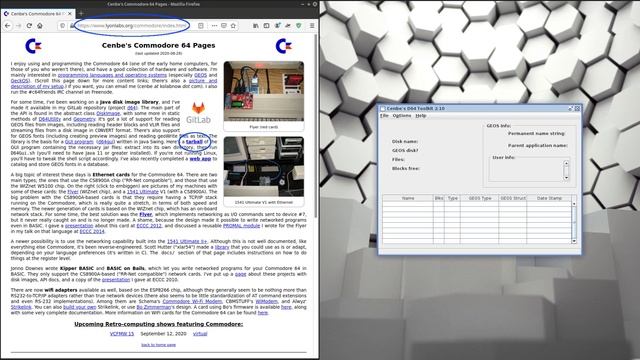Click the GEOS Struct column header

(x=513, y=198)
